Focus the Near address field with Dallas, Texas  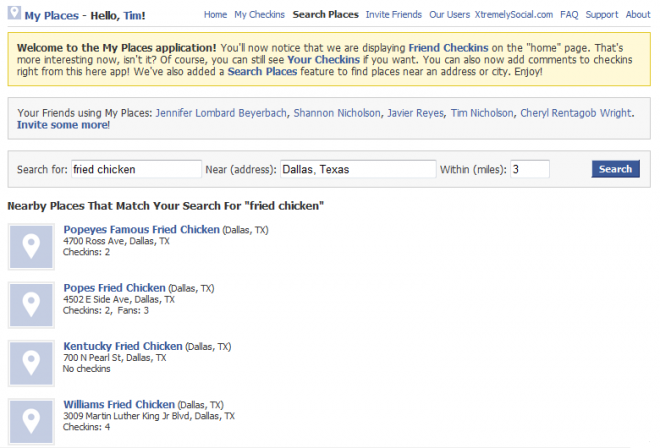[x=358, y=169]
